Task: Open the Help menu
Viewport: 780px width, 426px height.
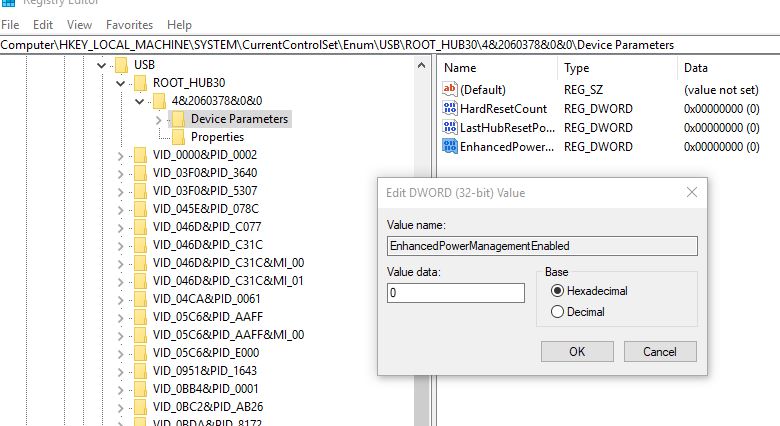Action: (x=179, y=24)
